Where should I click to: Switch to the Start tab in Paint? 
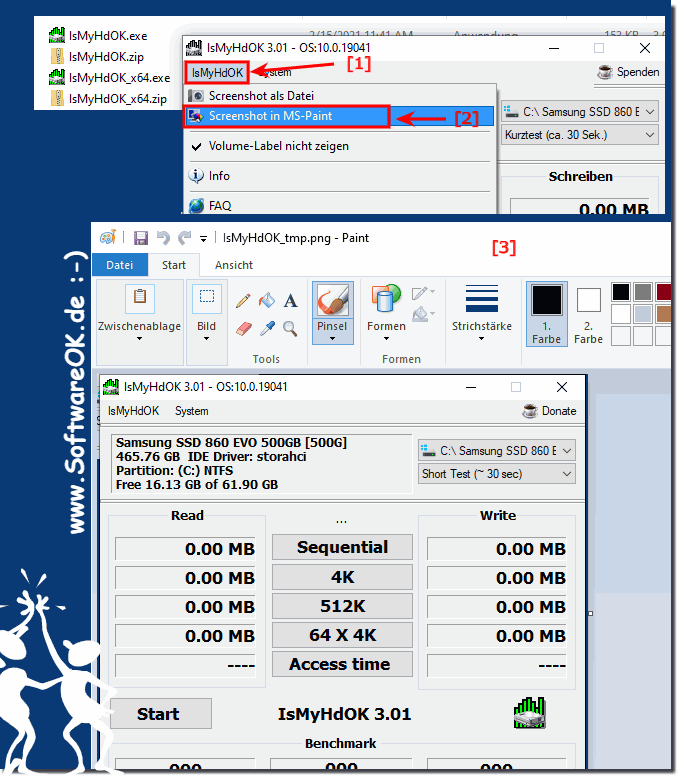click(x=174, y=265)
